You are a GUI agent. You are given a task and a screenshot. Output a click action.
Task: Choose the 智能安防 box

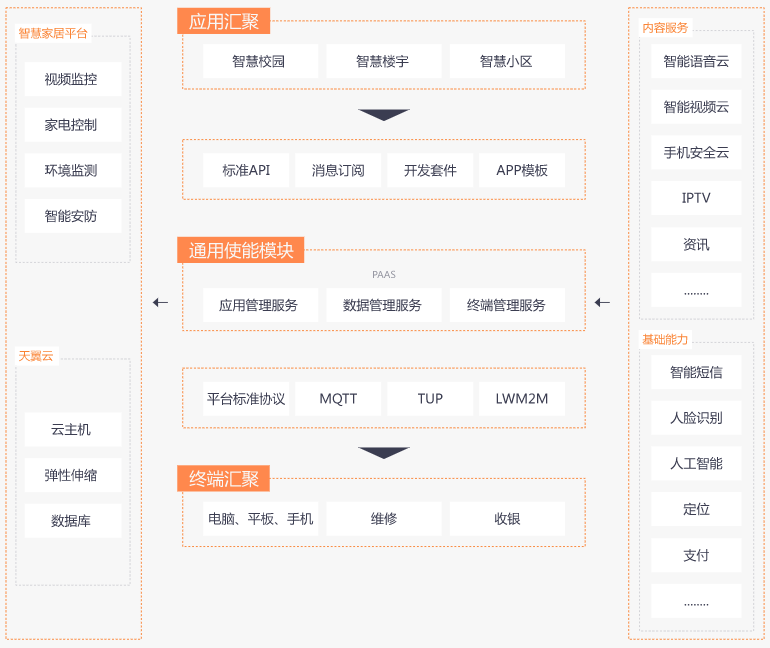(73, 216)
